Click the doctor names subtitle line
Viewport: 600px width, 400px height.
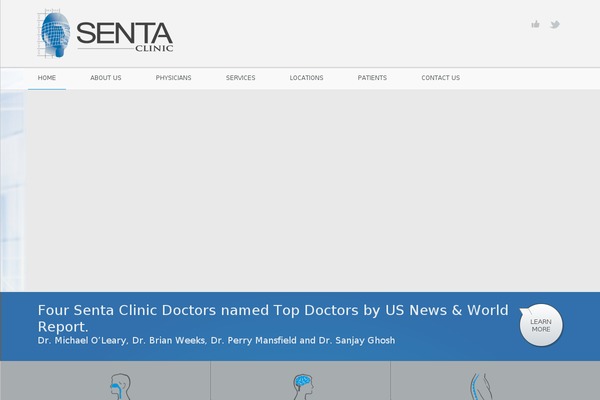point(216,340)
